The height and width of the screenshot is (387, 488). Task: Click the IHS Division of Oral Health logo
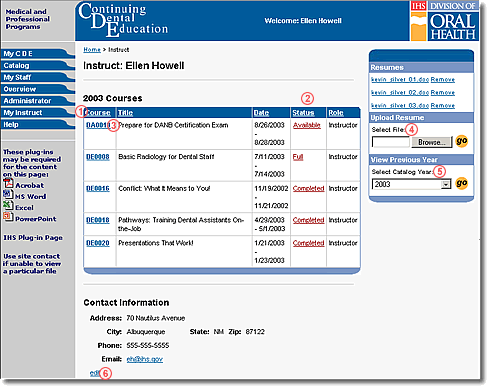444,21
